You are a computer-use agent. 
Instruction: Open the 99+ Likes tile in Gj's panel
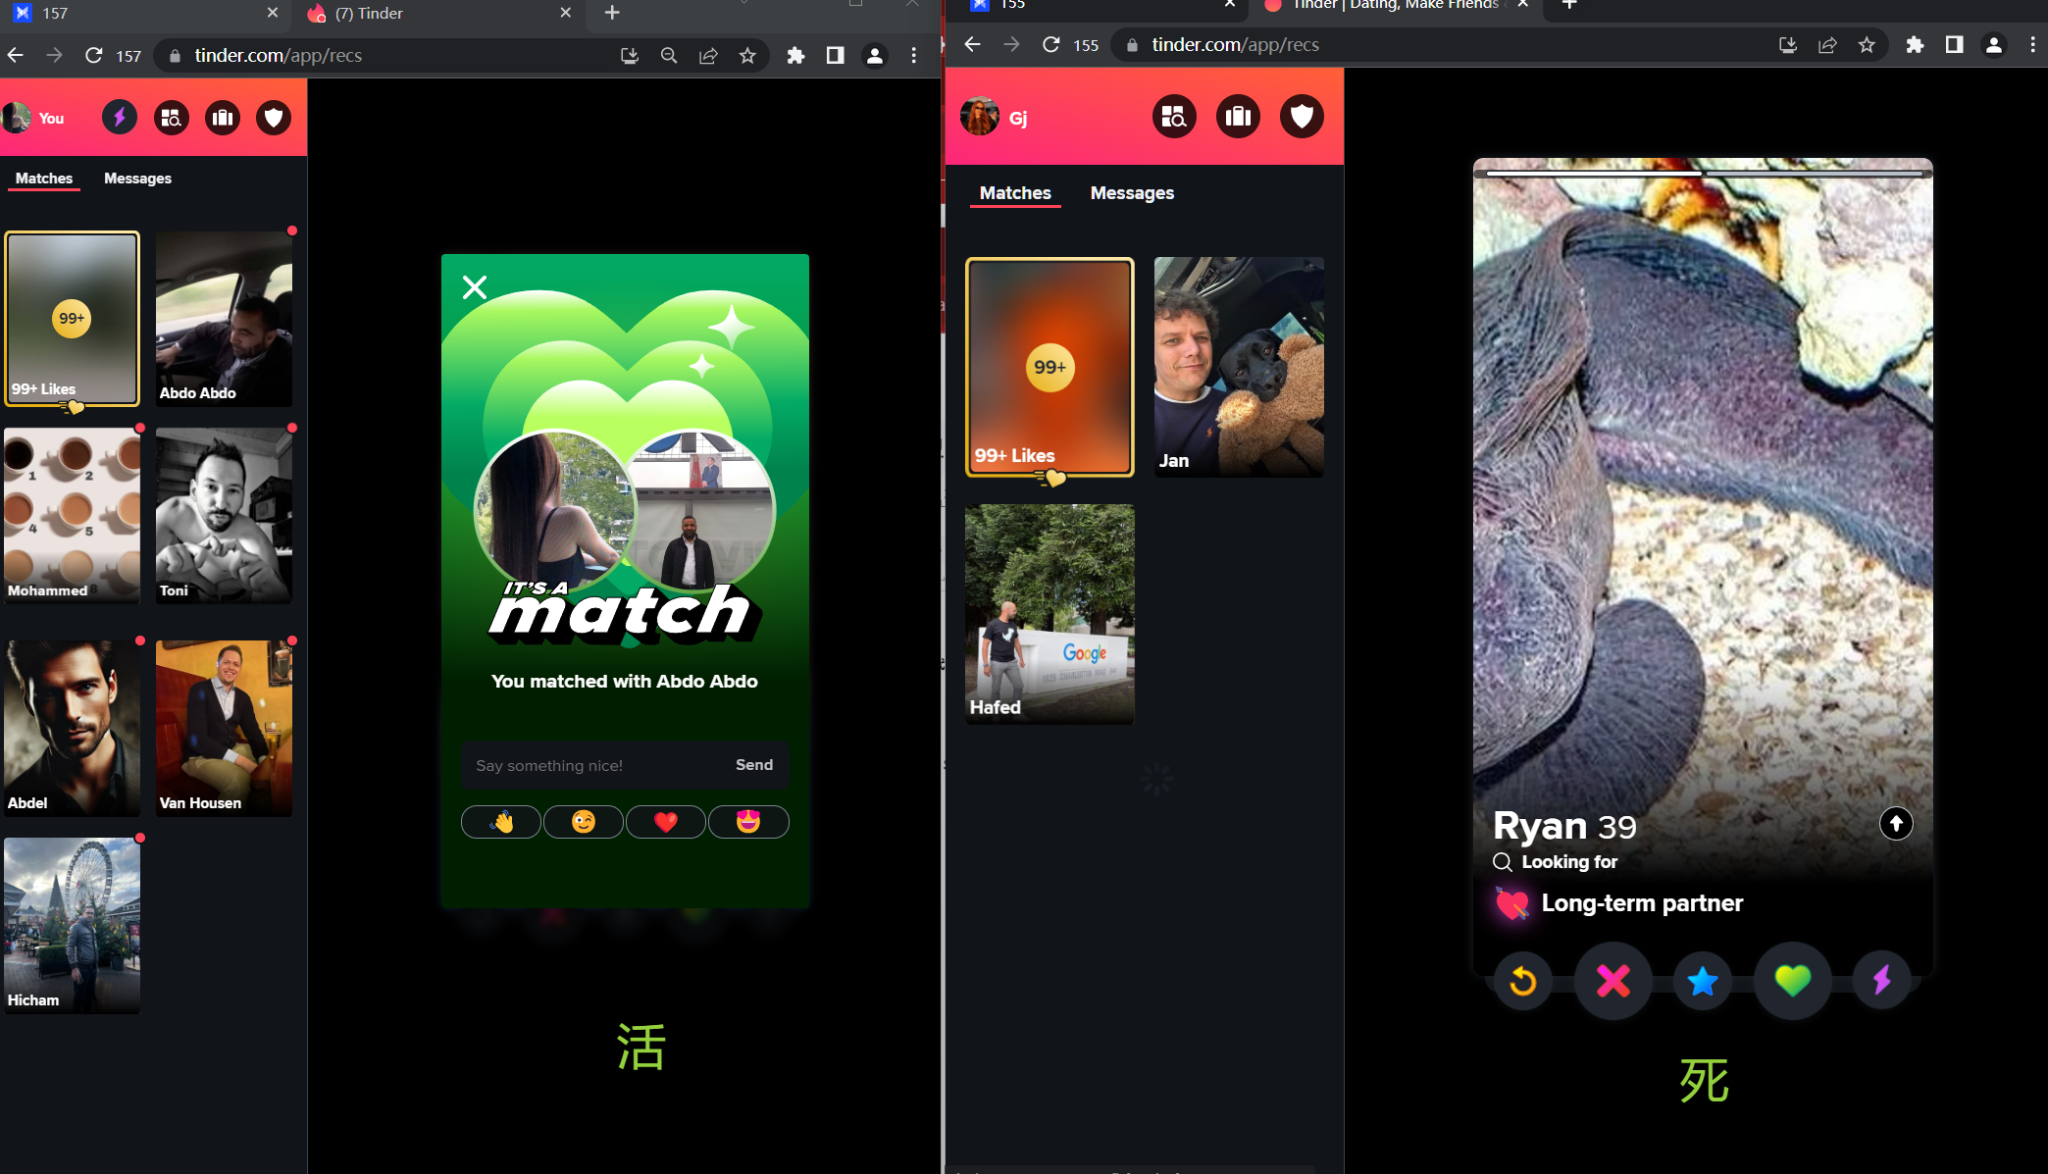point(1049,367)
